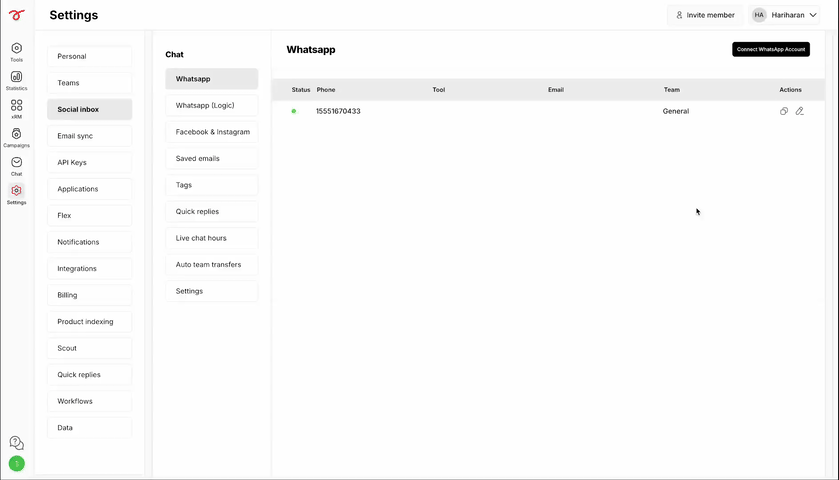Click the HA user avatar
This screenshot has height=480, width=839.
[759, 15]
